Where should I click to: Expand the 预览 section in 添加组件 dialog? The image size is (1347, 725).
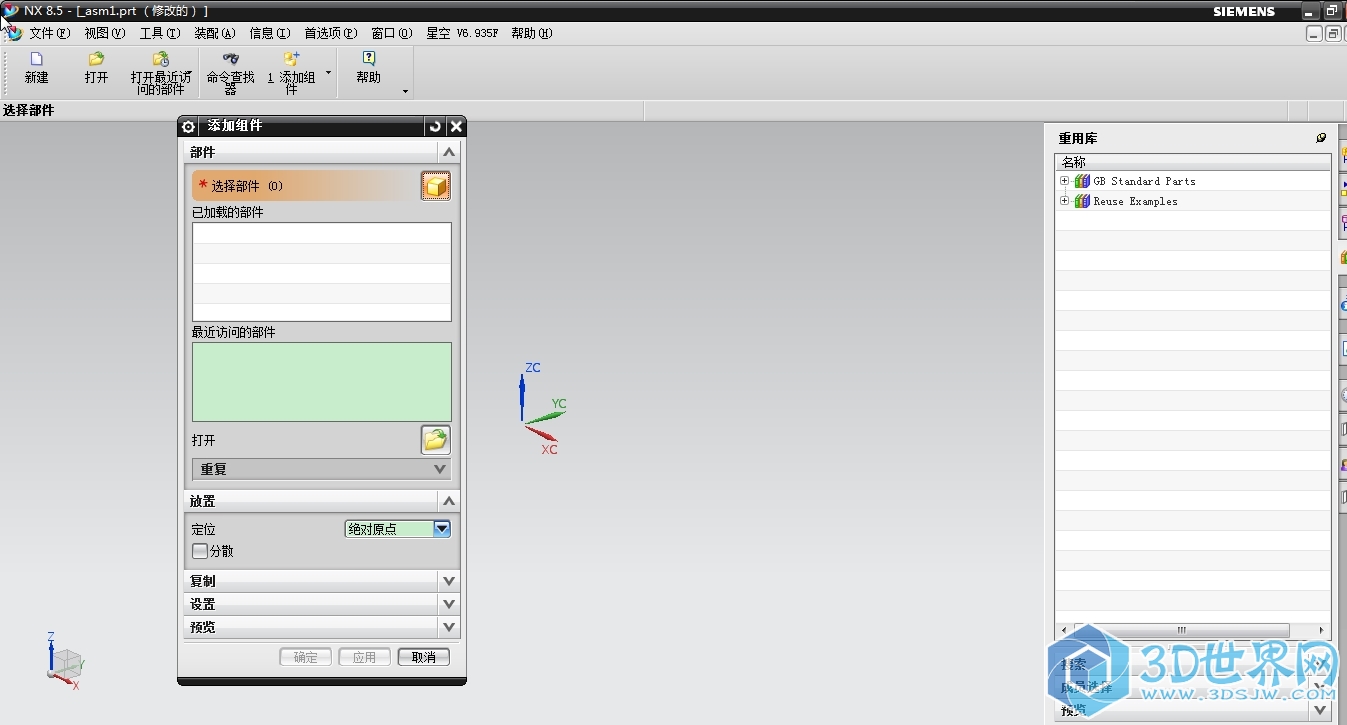[x=322, y=627]
